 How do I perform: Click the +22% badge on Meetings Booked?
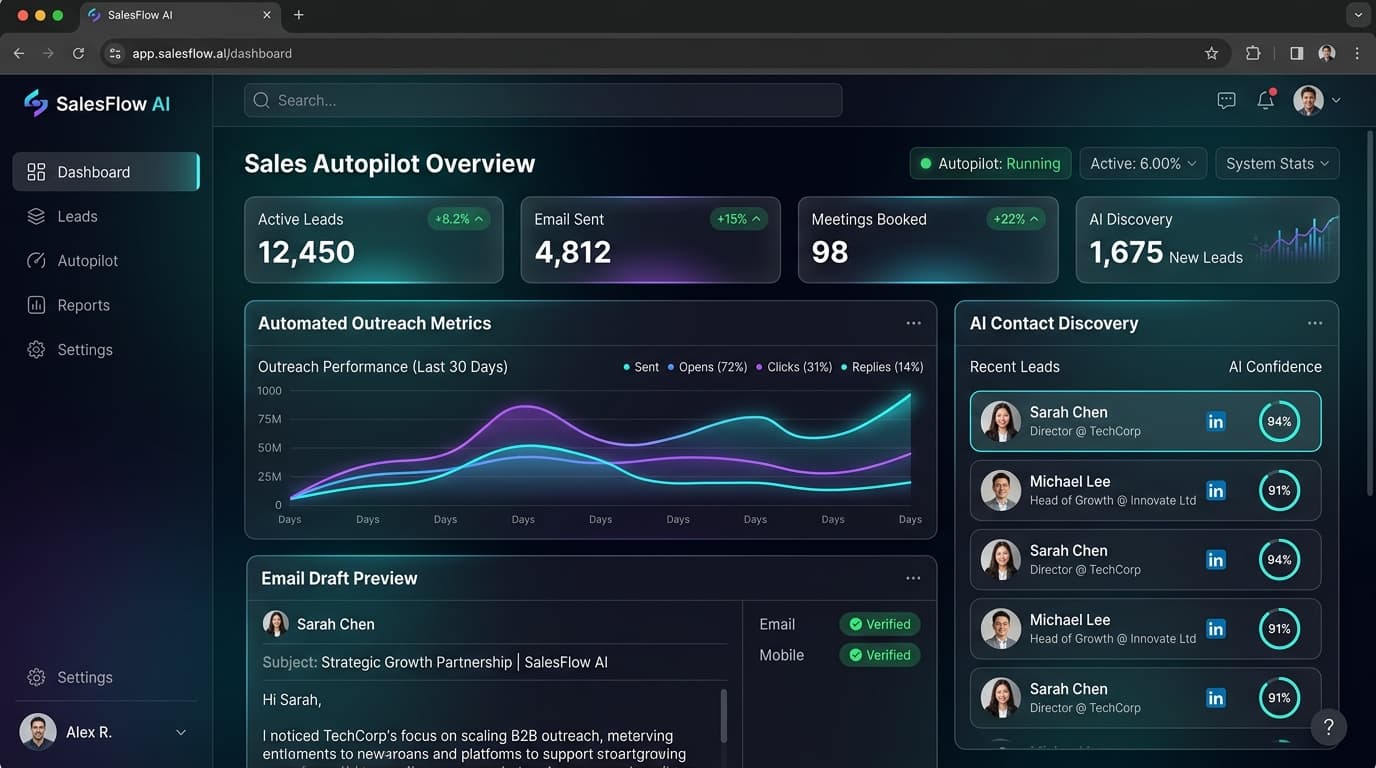click(x=1015, y=219)
